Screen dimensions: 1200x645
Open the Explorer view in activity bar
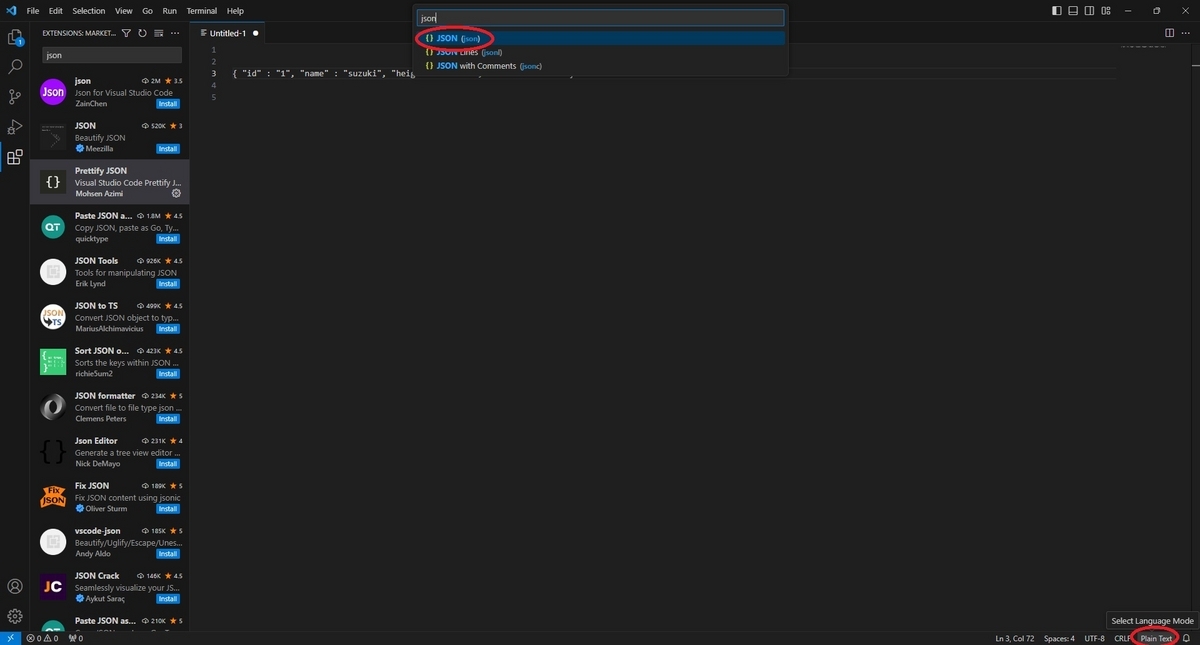click(x=15, y=38)
